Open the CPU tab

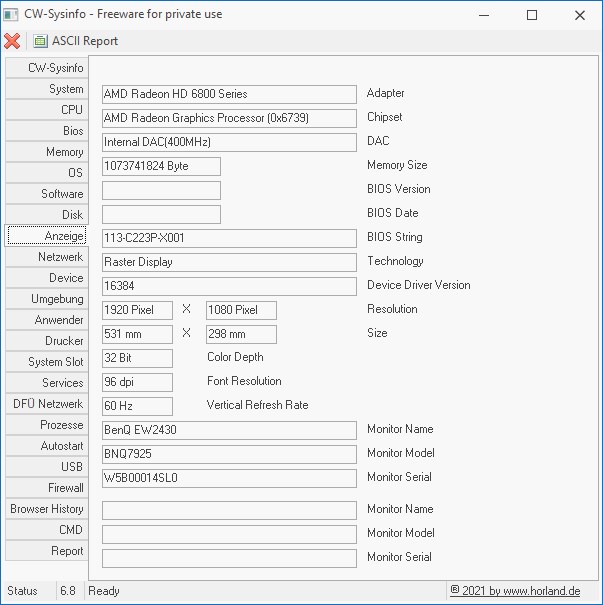point(46,110)
